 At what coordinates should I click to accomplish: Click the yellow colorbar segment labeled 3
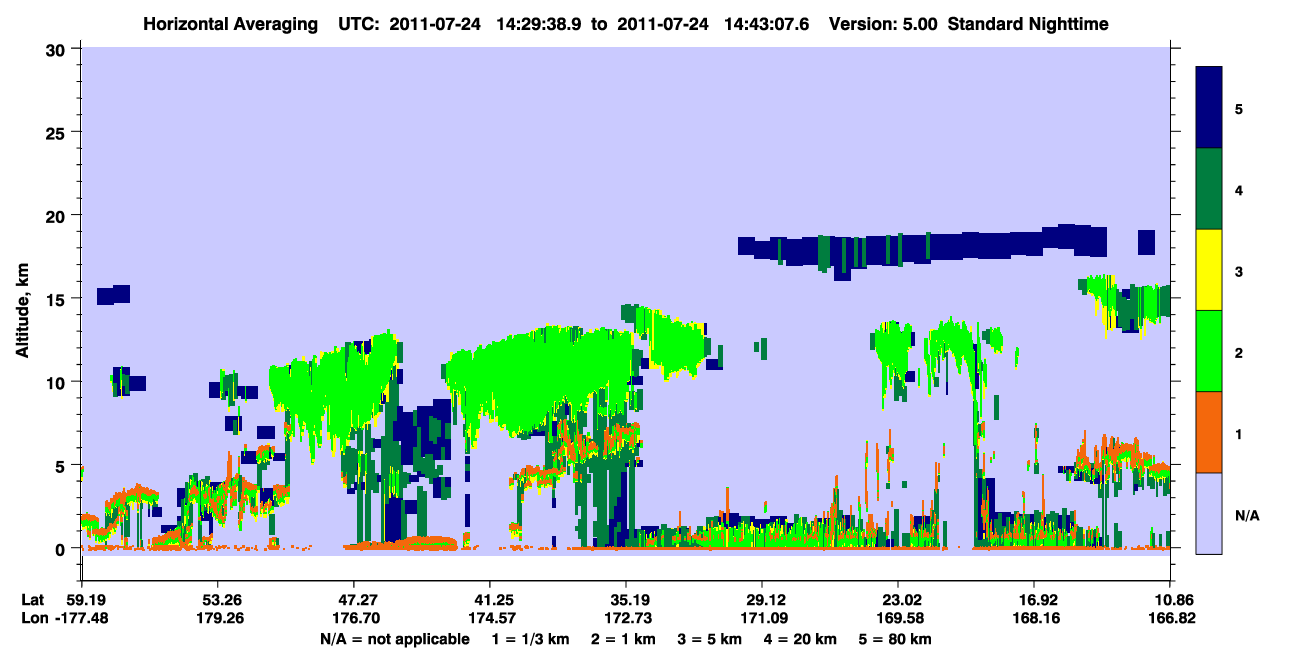[1209, 269]
